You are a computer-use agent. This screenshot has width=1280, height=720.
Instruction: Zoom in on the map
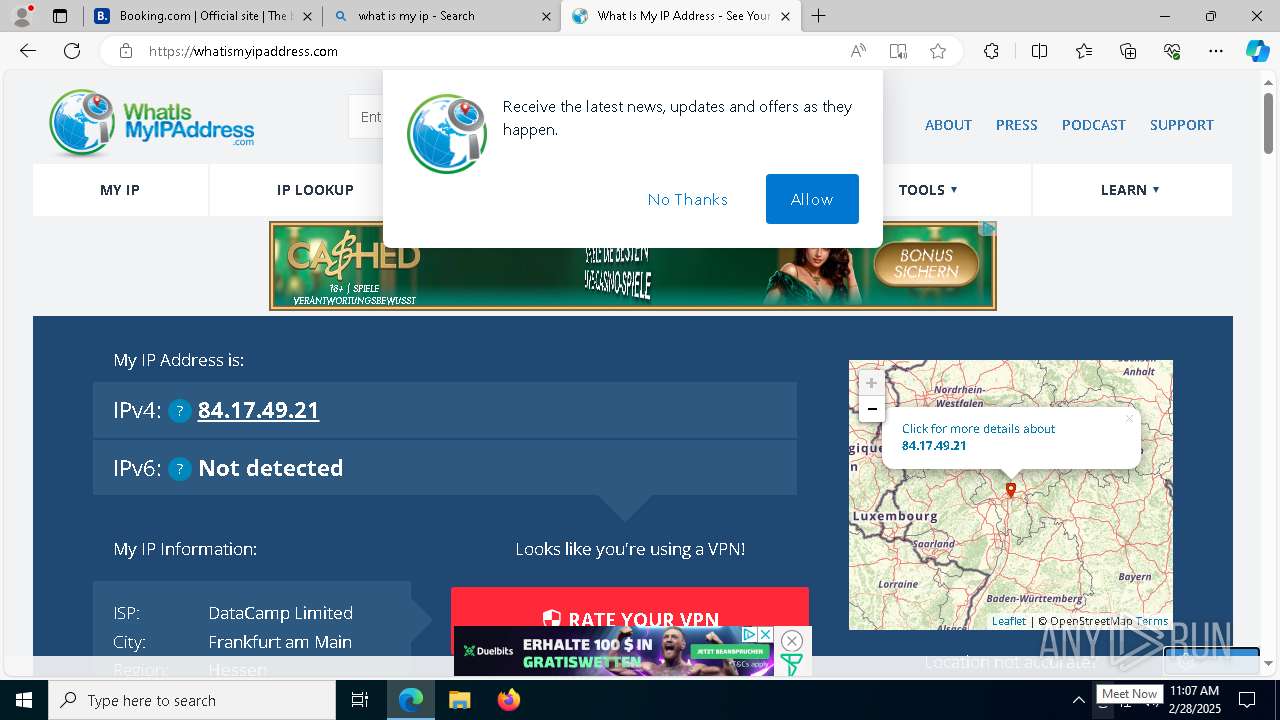pos(872,383)
